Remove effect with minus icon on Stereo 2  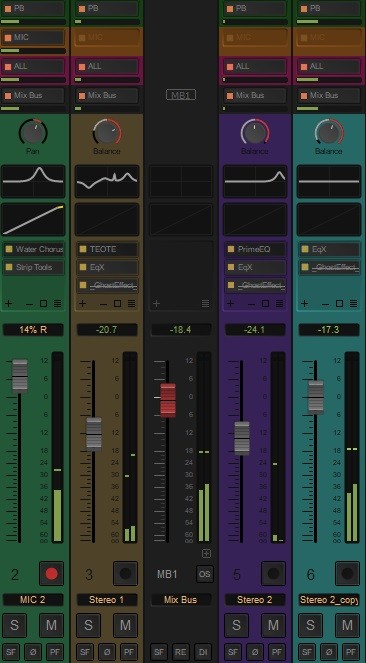[251, 304]
